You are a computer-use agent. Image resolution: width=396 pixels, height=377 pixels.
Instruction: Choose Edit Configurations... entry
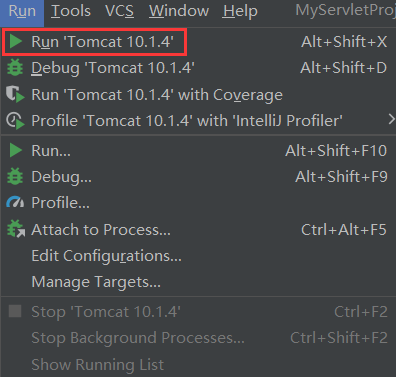pos(198,256)
